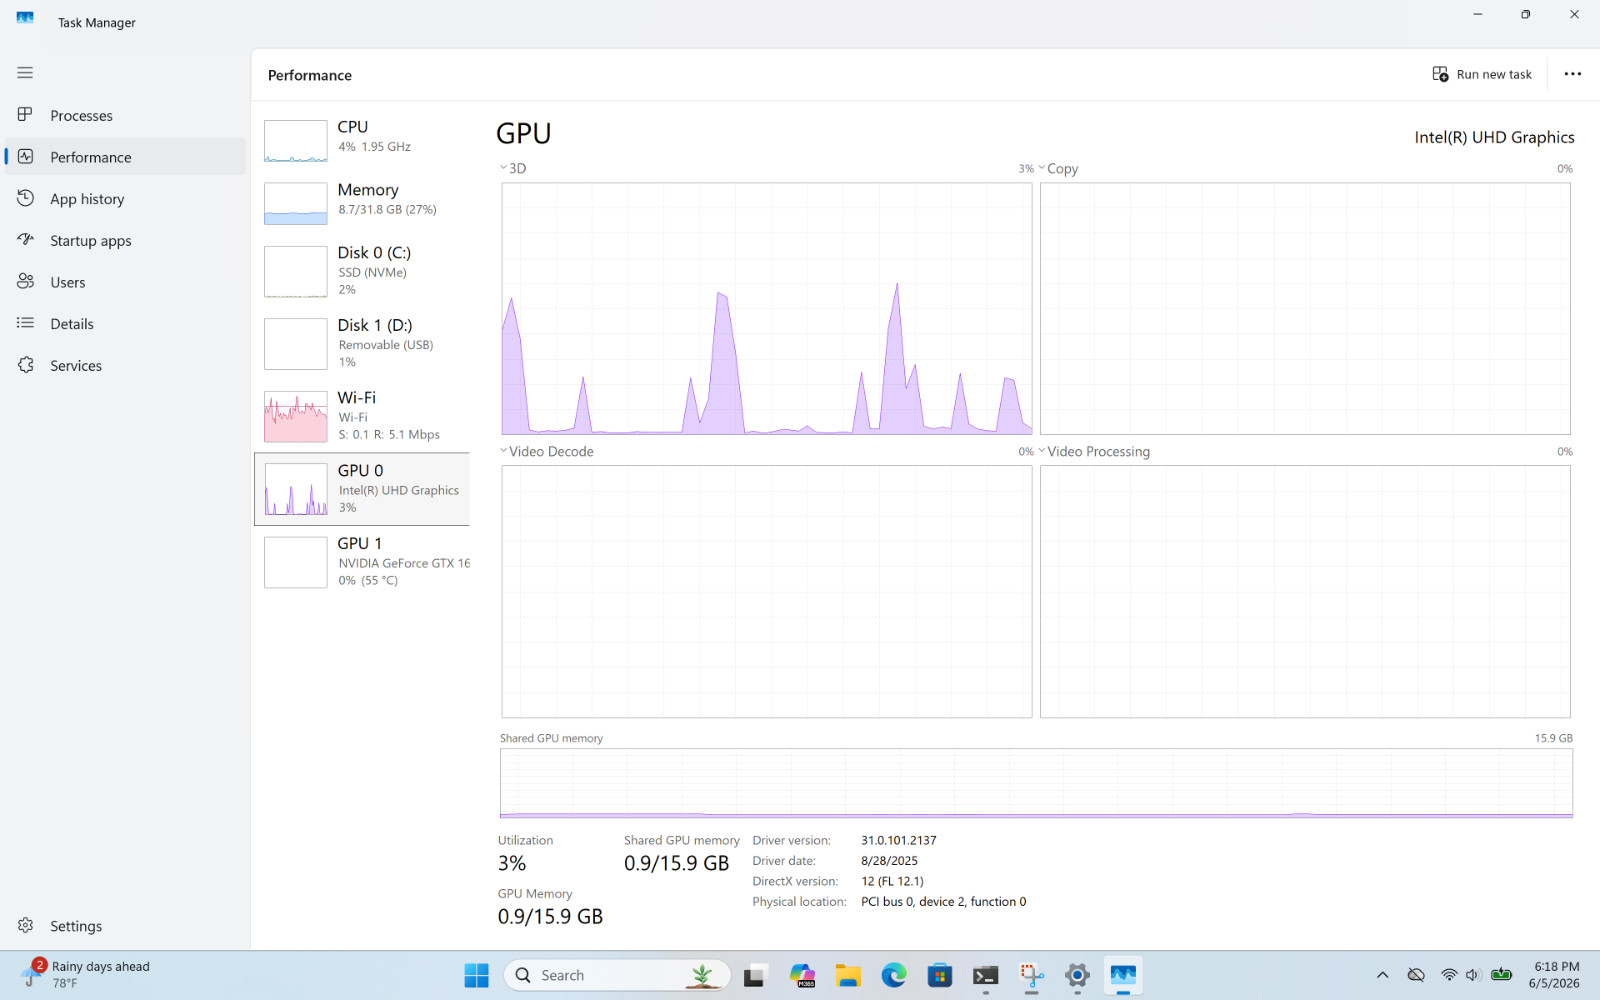Expand the 3D engine graph dropdown
1600x1000 pixels.
(x=513, y=168)
